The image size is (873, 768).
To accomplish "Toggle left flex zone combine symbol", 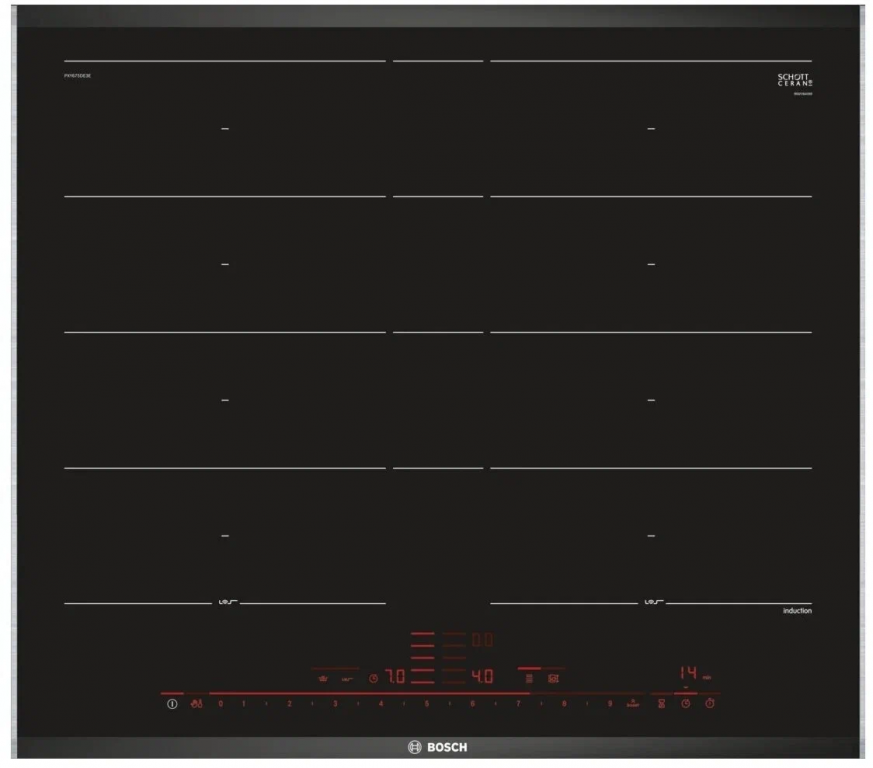I will (x=225, y=602).
